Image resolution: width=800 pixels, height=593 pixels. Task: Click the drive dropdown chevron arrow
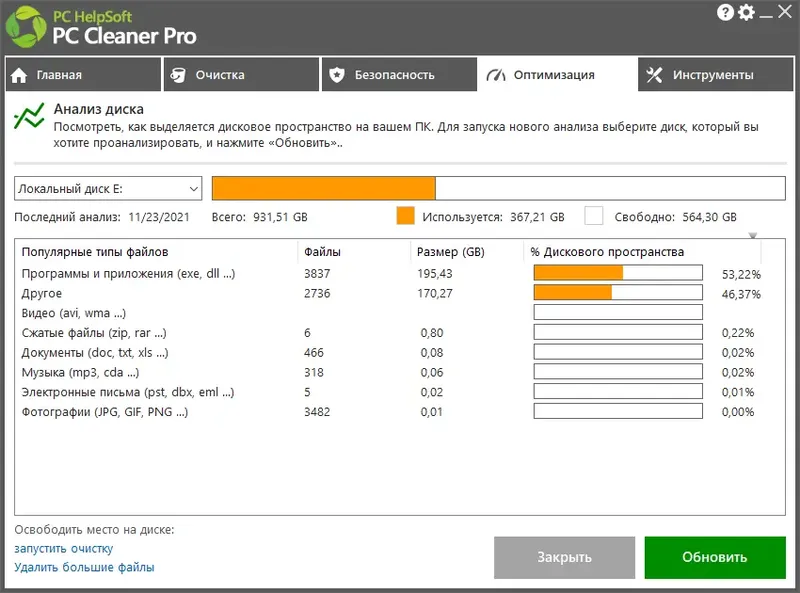point(194,189)
